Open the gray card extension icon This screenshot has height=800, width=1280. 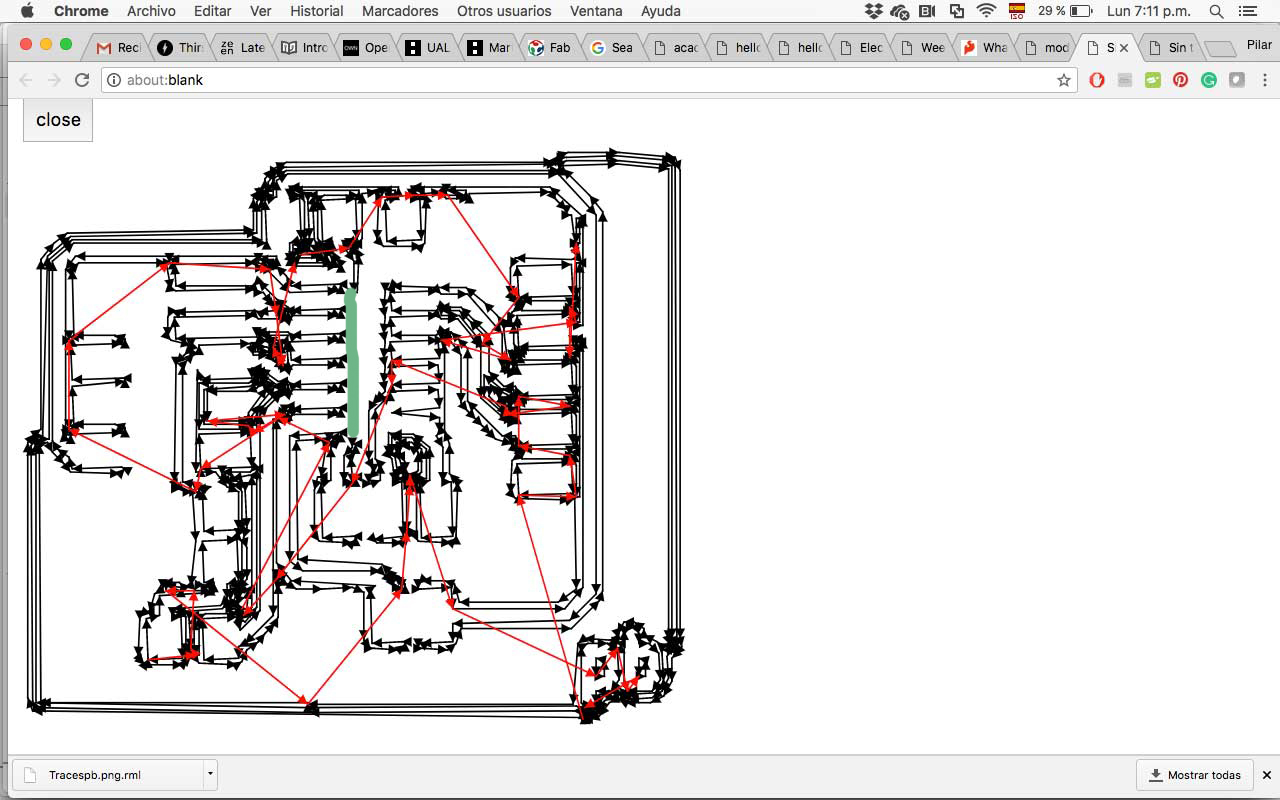pos(1125,80)
